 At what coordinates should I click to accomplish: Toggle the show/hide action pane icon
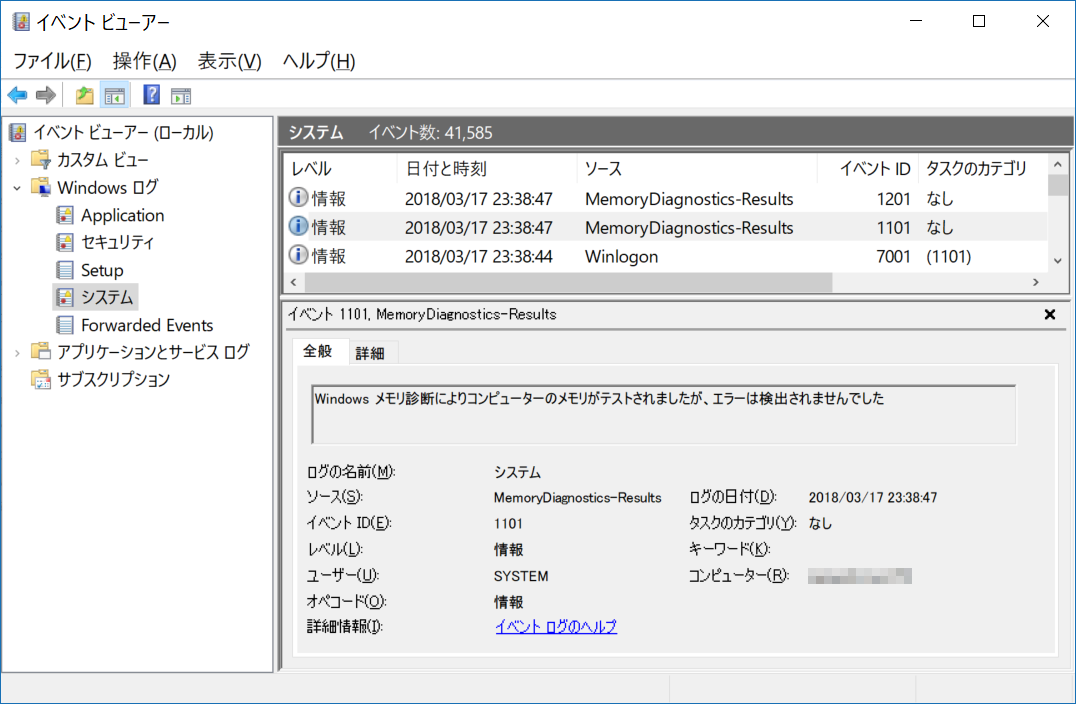pos(181,95)
